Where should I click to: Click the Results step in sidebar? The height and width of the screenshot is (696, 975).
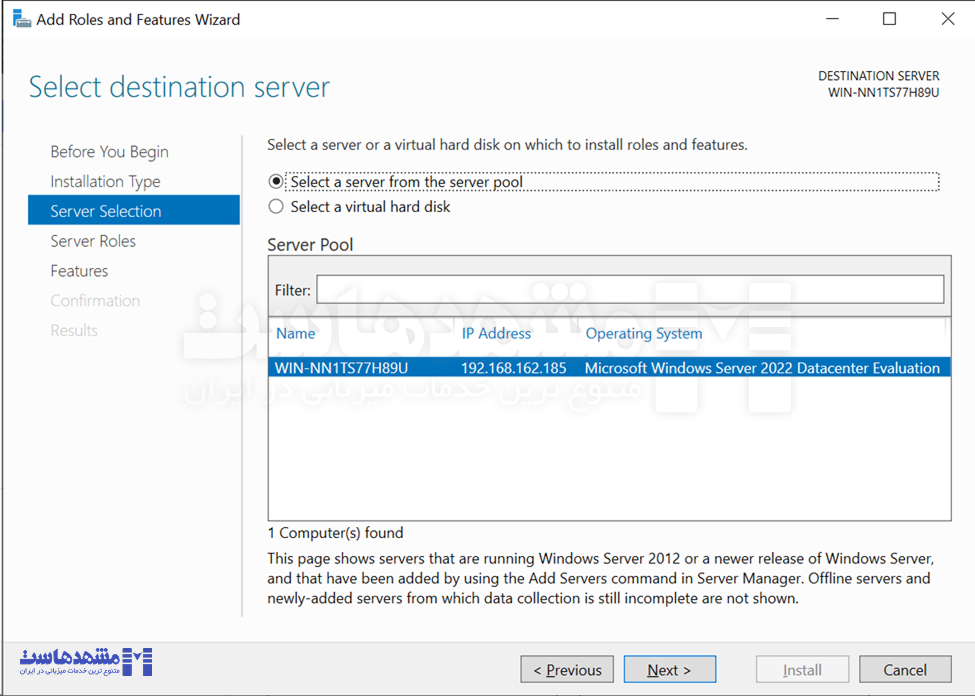point(74,330)
